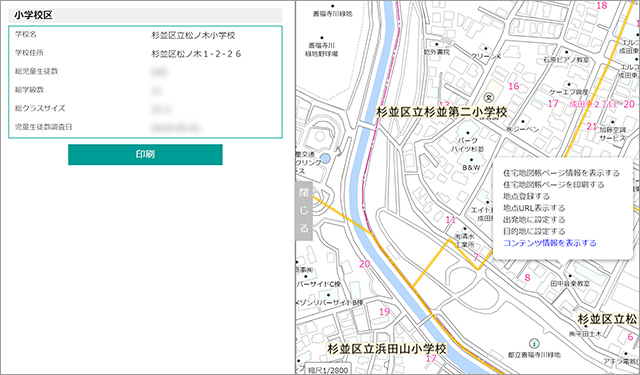Click the green park icon near 都立善福寺川緑地
640x375 pixels.
533,343
